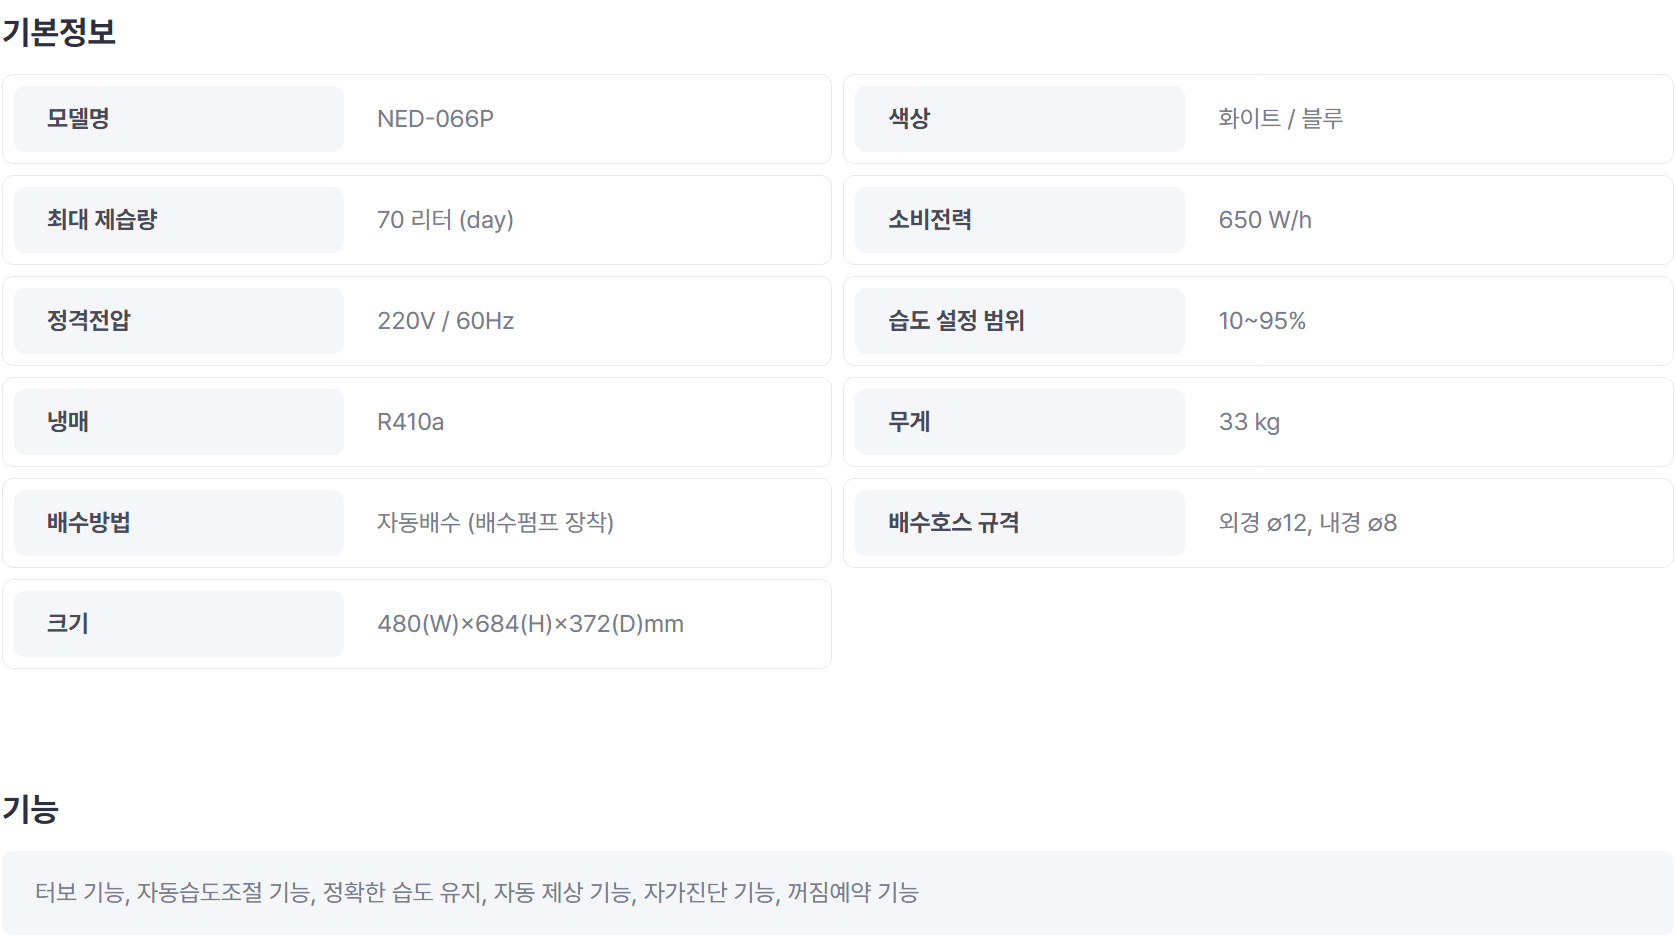The width and height of the screenshot is (1676, 937).
Task: Click the 기능 feature list text box
Action: point(838,893)
